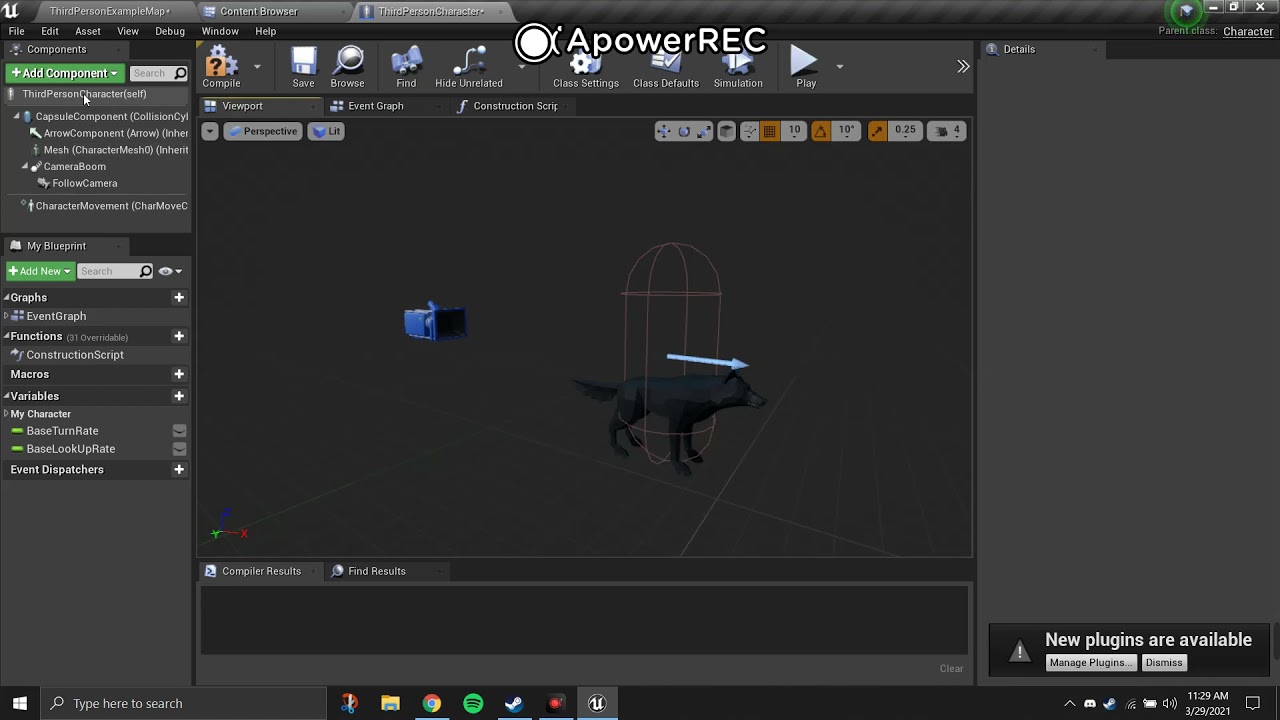
Task: Open the My Blueprint view options eye icon
Action: click(x=170, y=271)
